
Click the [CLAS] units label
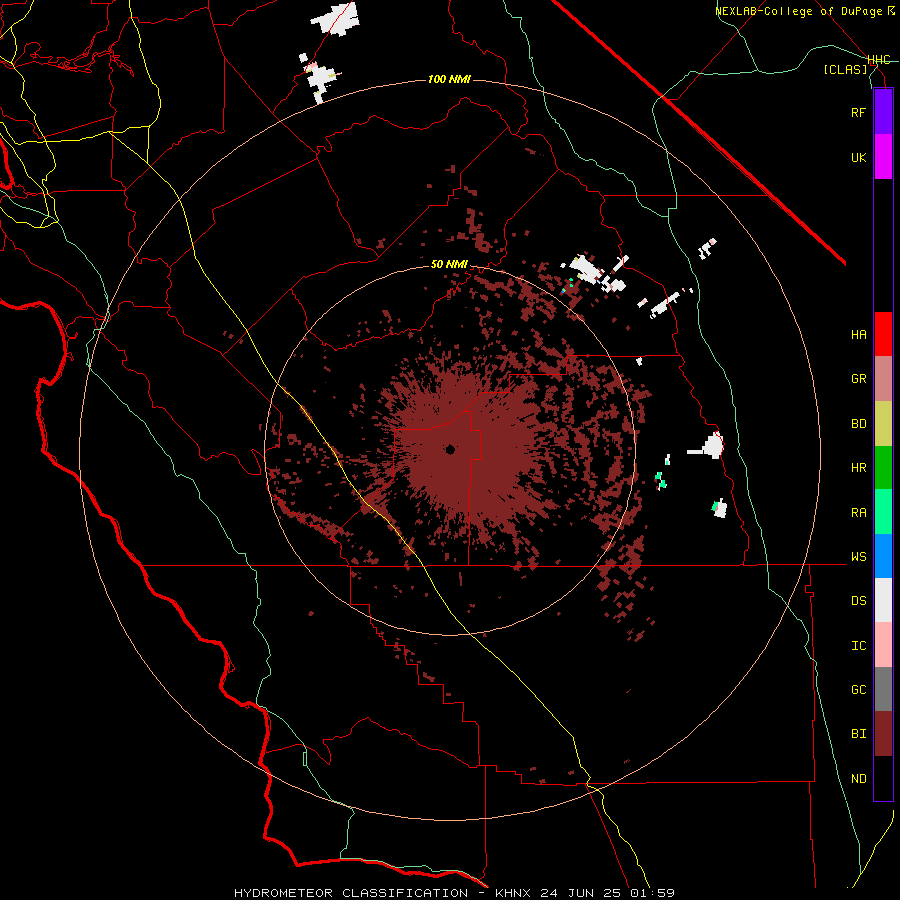[x=845, y=69]
